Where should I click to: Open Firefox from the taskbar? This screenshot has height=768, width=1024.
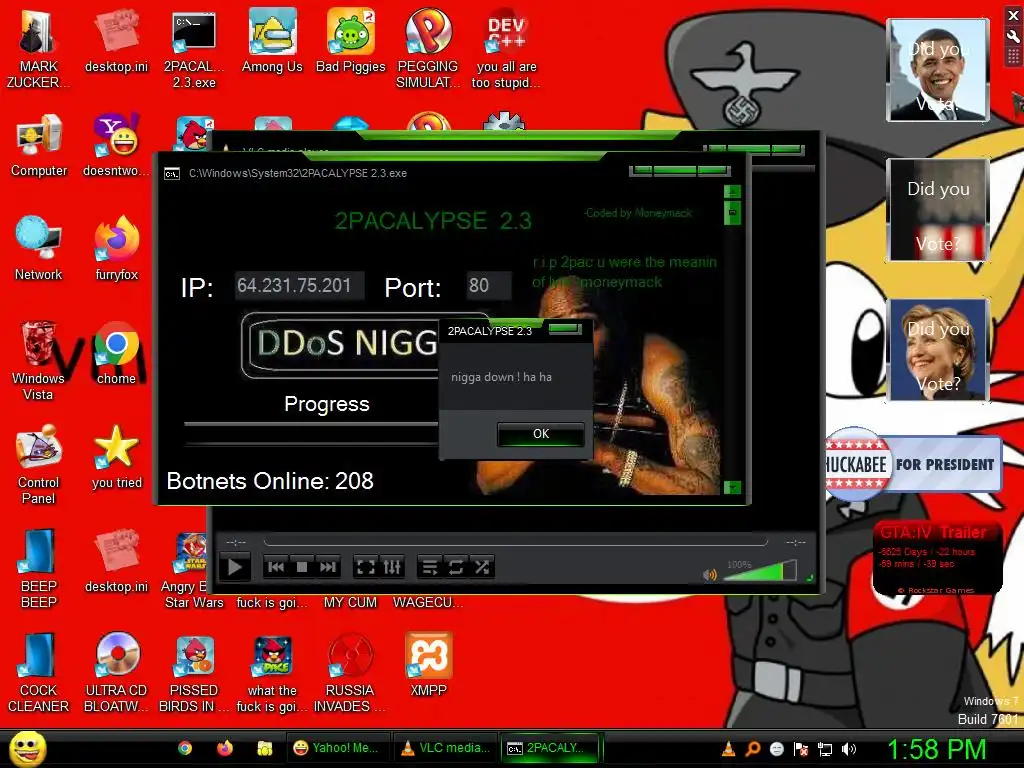point(225,748)
